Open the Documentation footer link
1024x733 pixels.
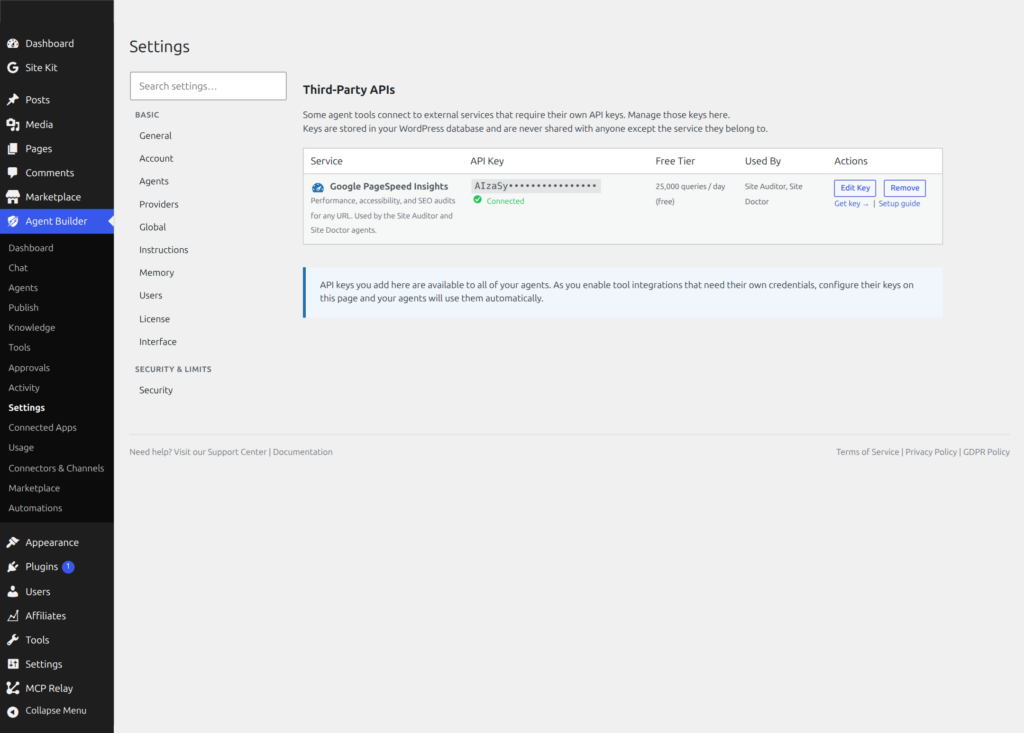302,452
